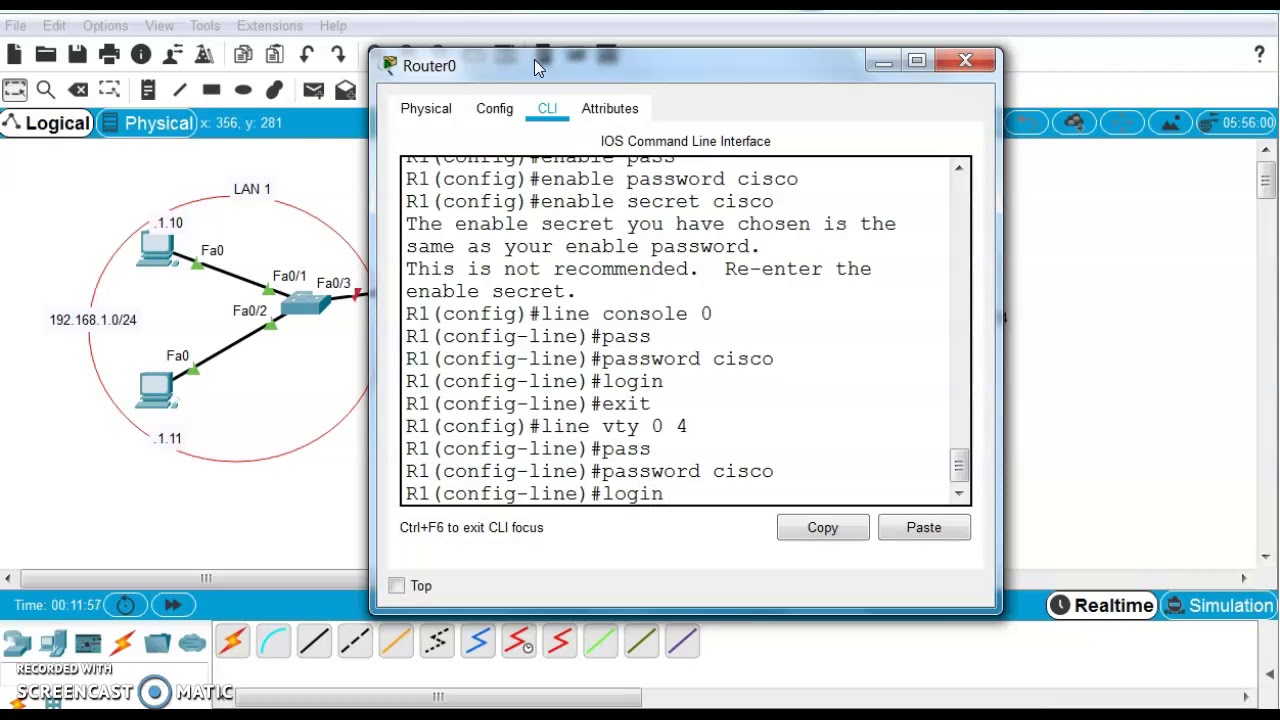Open the help question mark icon
This screenshot has width=1280, height=720.
(x=1259, y=54)
